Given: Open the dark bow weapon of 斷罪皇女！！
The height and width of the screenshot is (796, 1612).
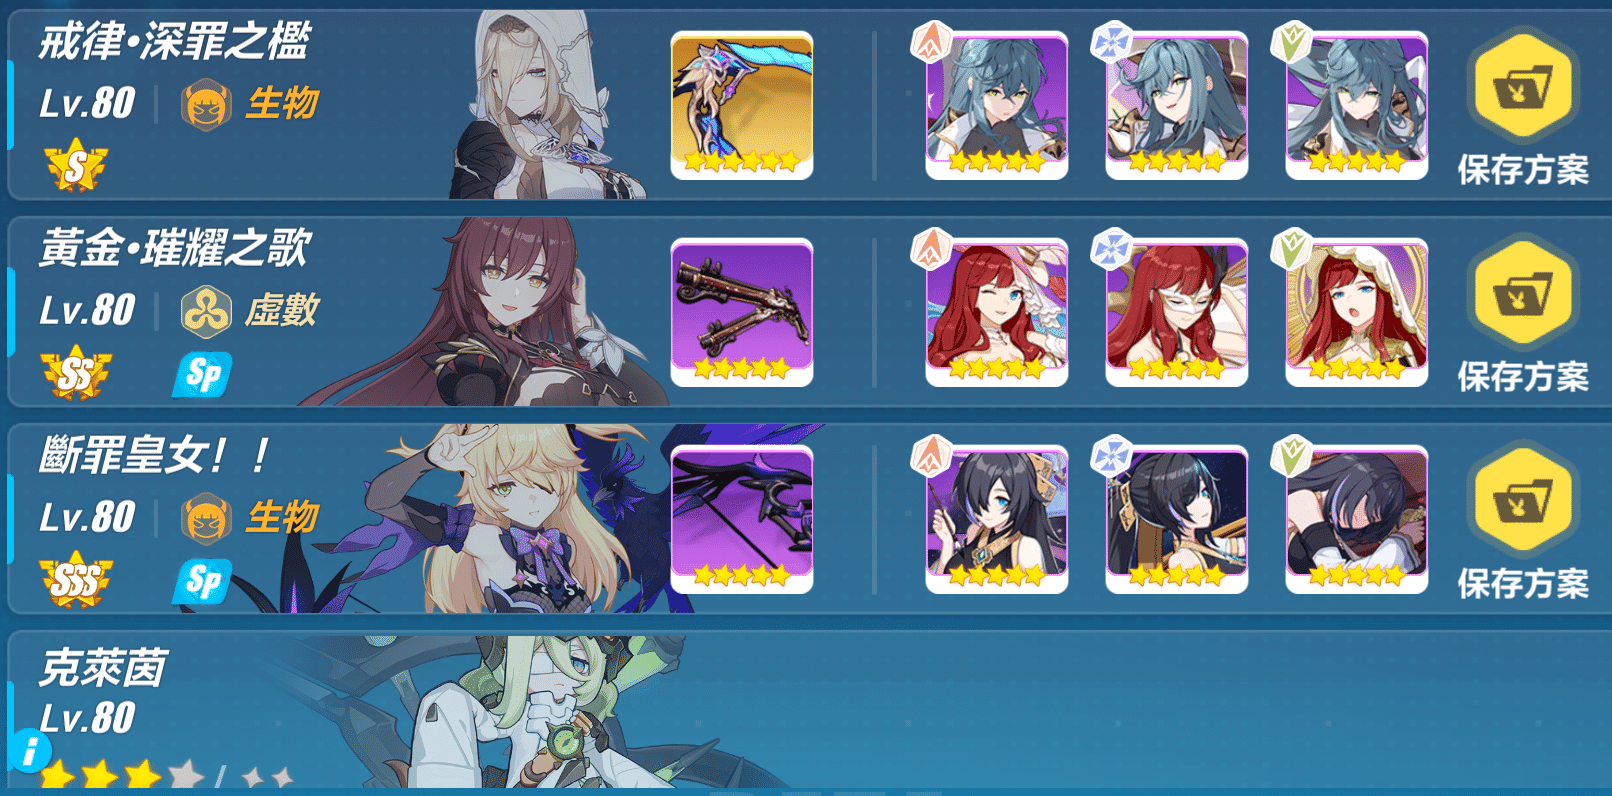Looking at the screenshot, I should 742,519.
